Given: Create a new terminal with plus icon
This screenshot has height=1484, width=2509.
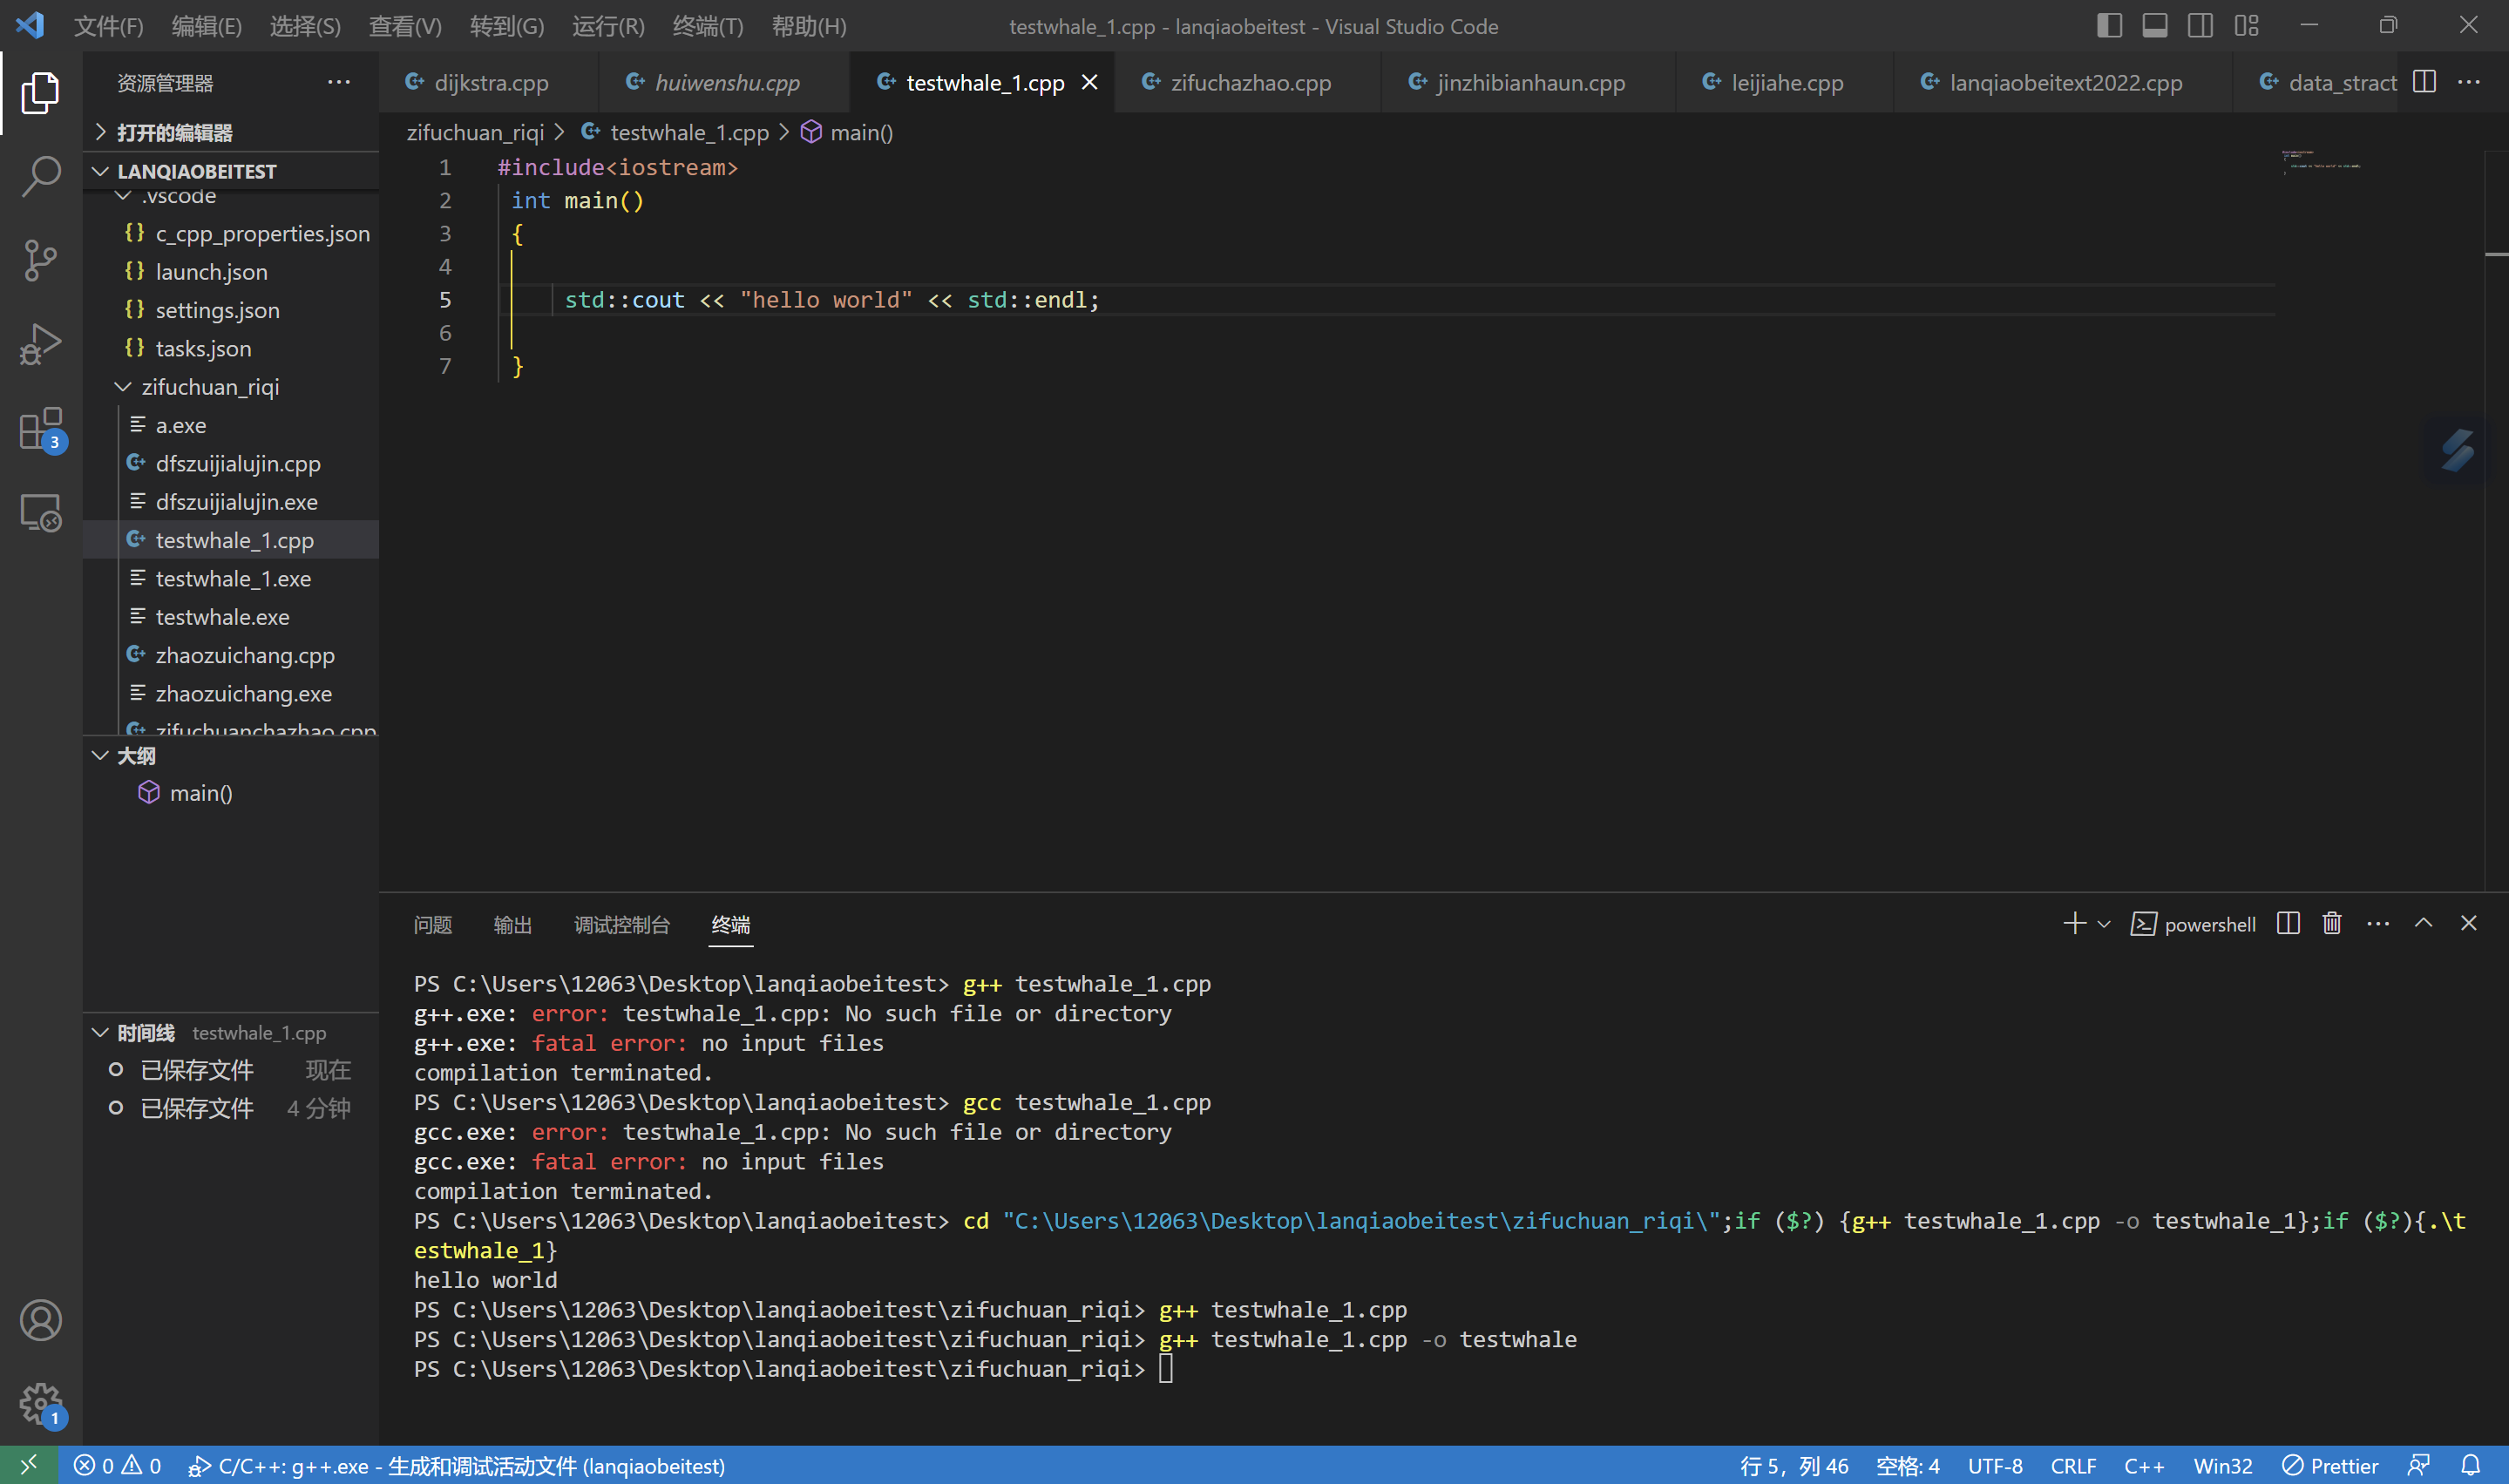Looking at the screenshot, I should (2074, 923).
